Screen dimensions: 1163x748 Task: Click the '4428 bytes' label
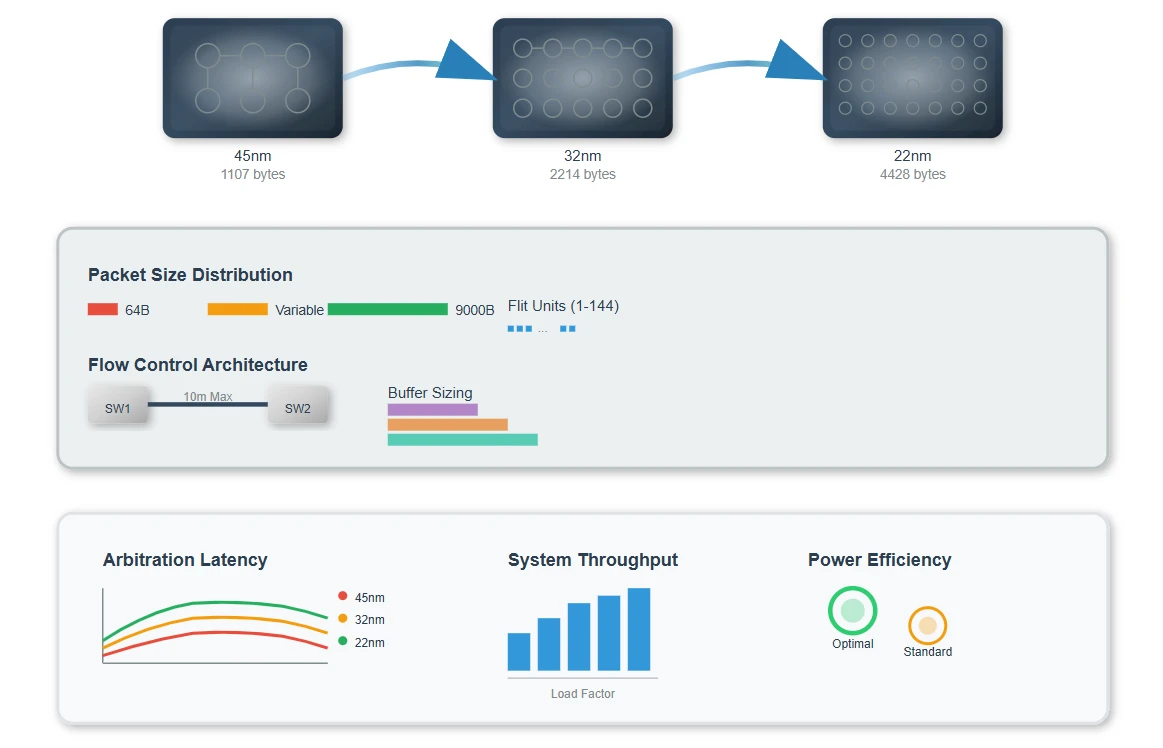(912, 174)
